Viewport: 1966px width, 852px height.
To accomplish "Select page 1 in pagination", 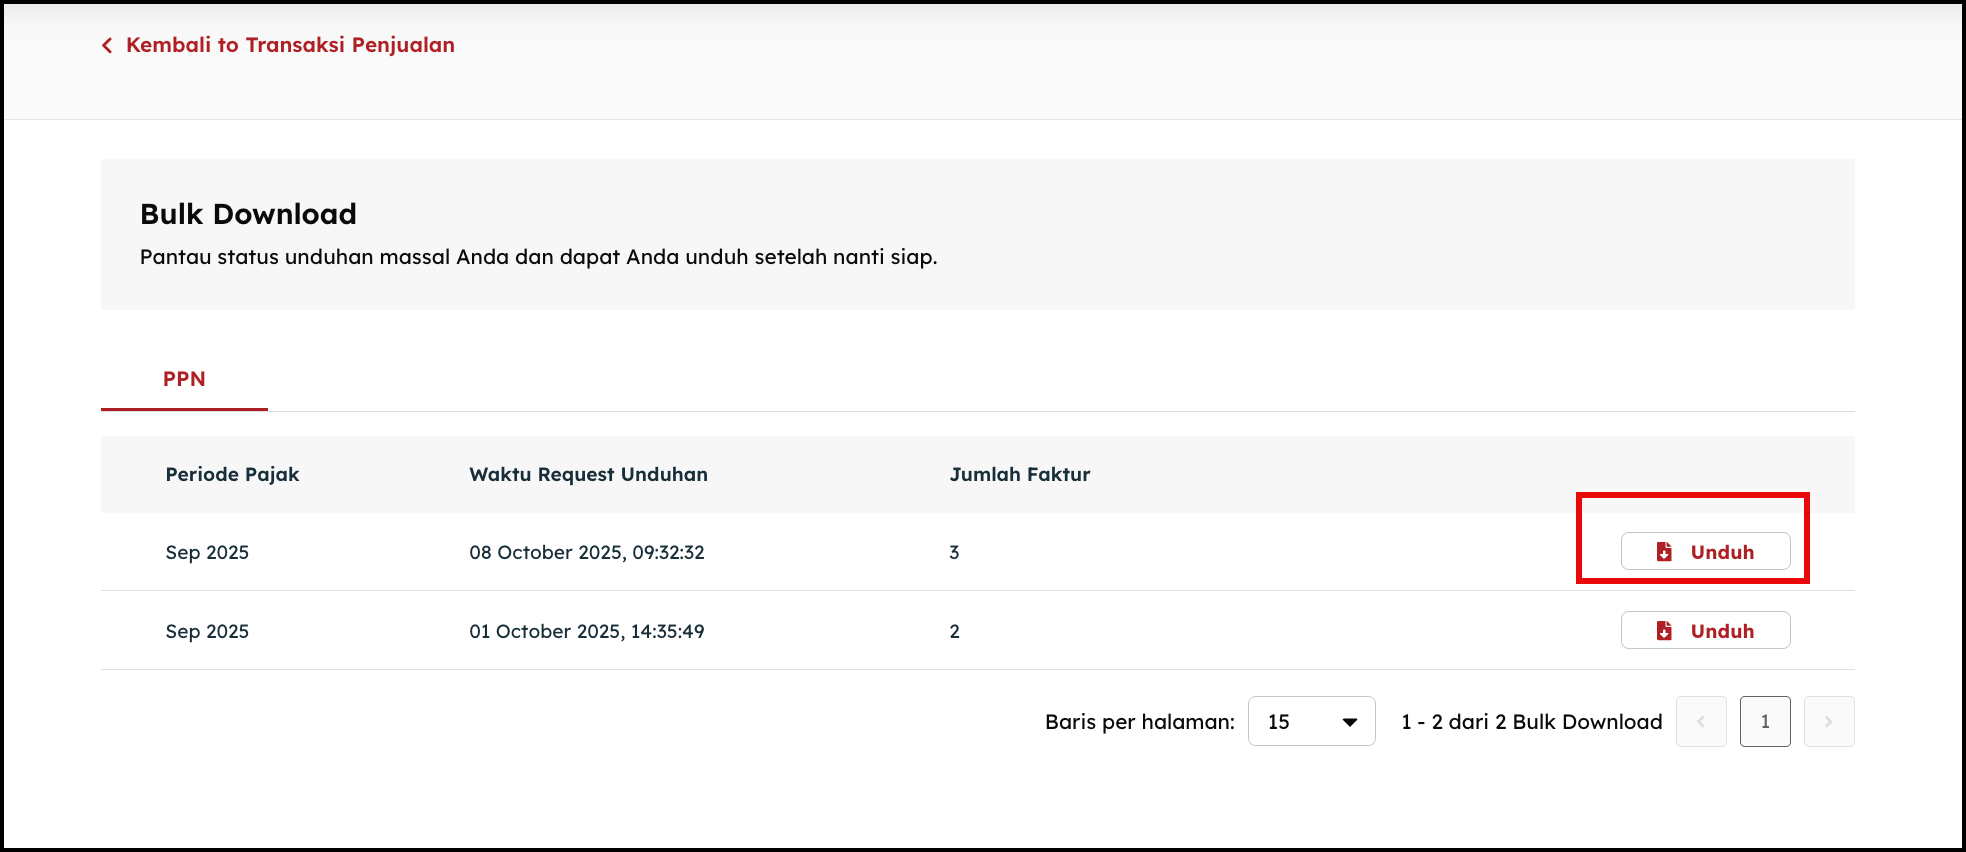I will (x=1765, y=722).
